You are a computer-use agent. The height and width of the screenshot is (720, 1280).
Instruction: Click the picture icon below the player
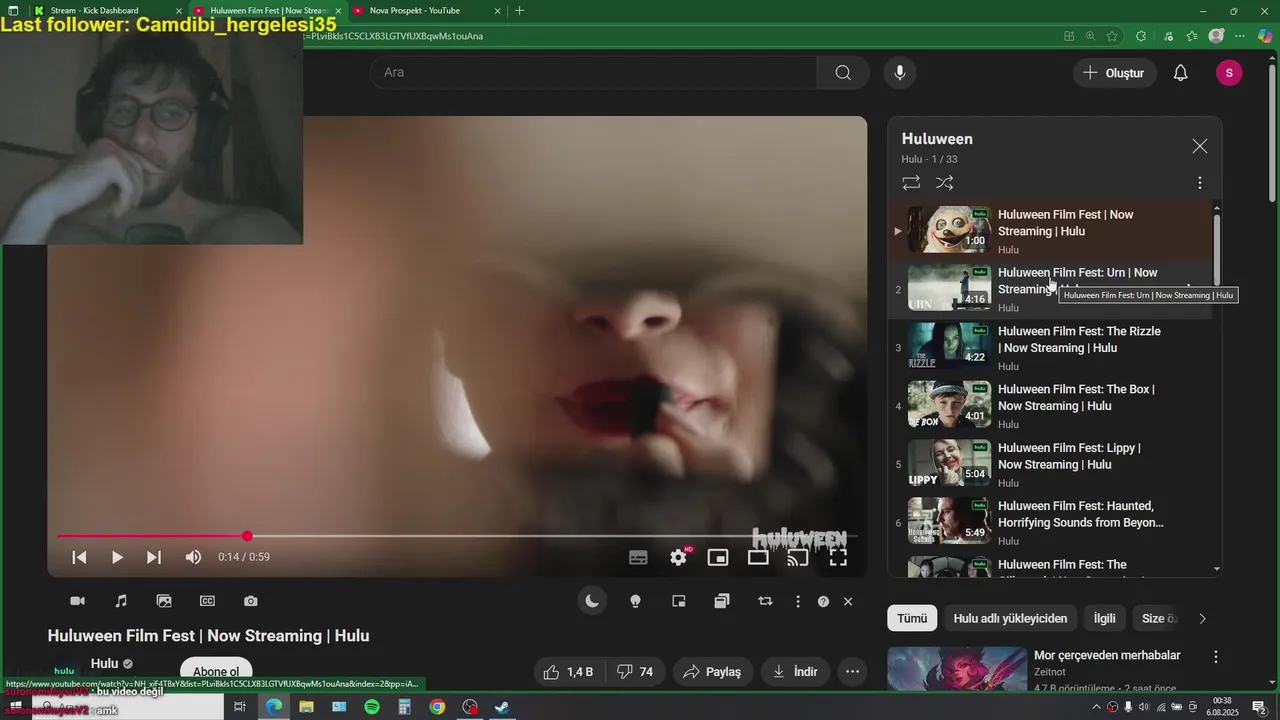(164, 601)
